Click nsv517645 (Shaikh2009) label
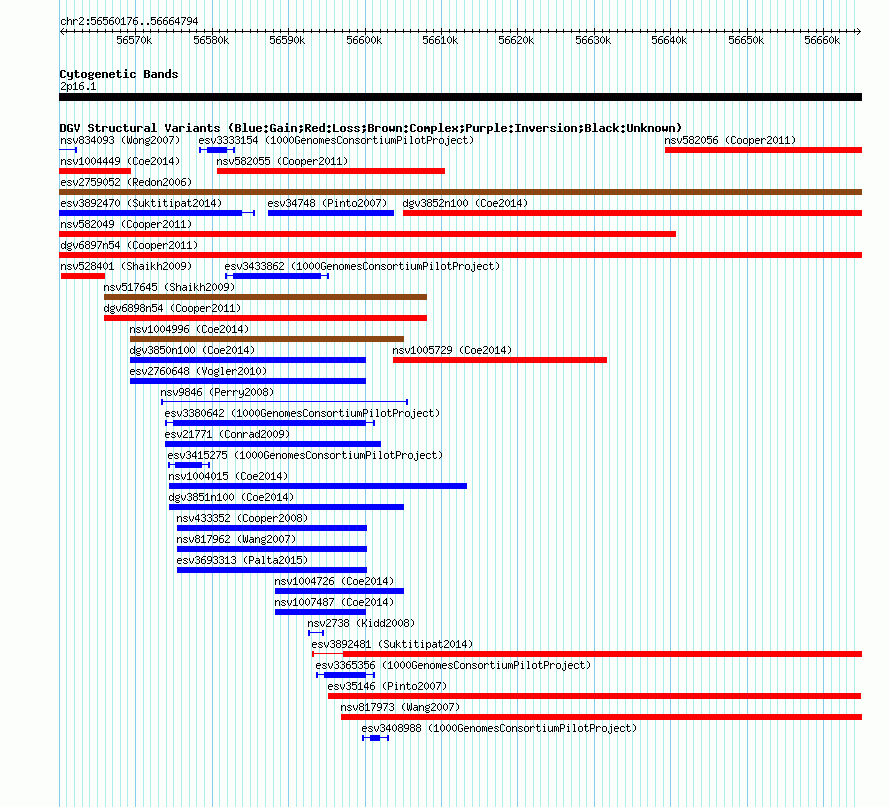Image resolution: width=890 pixels, height=807 pixels. 169,287
